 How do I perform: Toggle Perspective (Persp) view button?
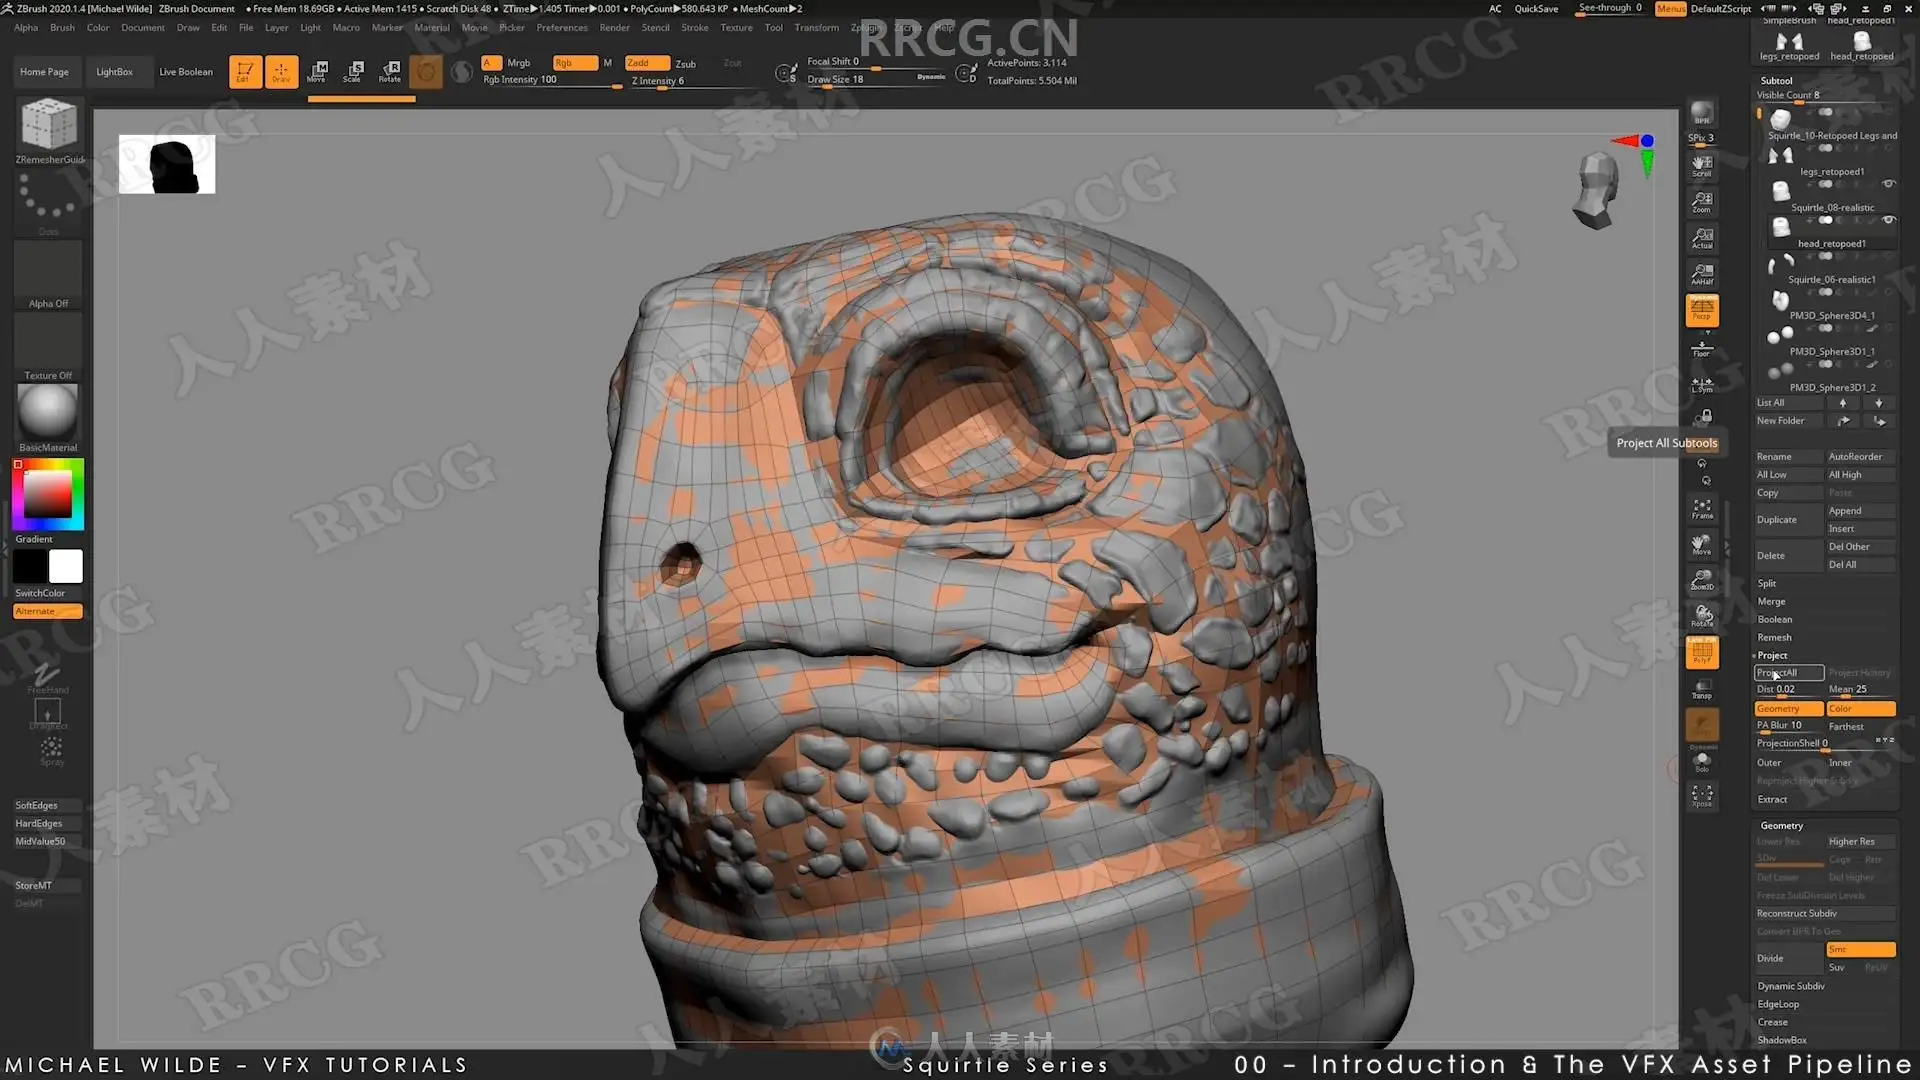[x=1702, y=309]
